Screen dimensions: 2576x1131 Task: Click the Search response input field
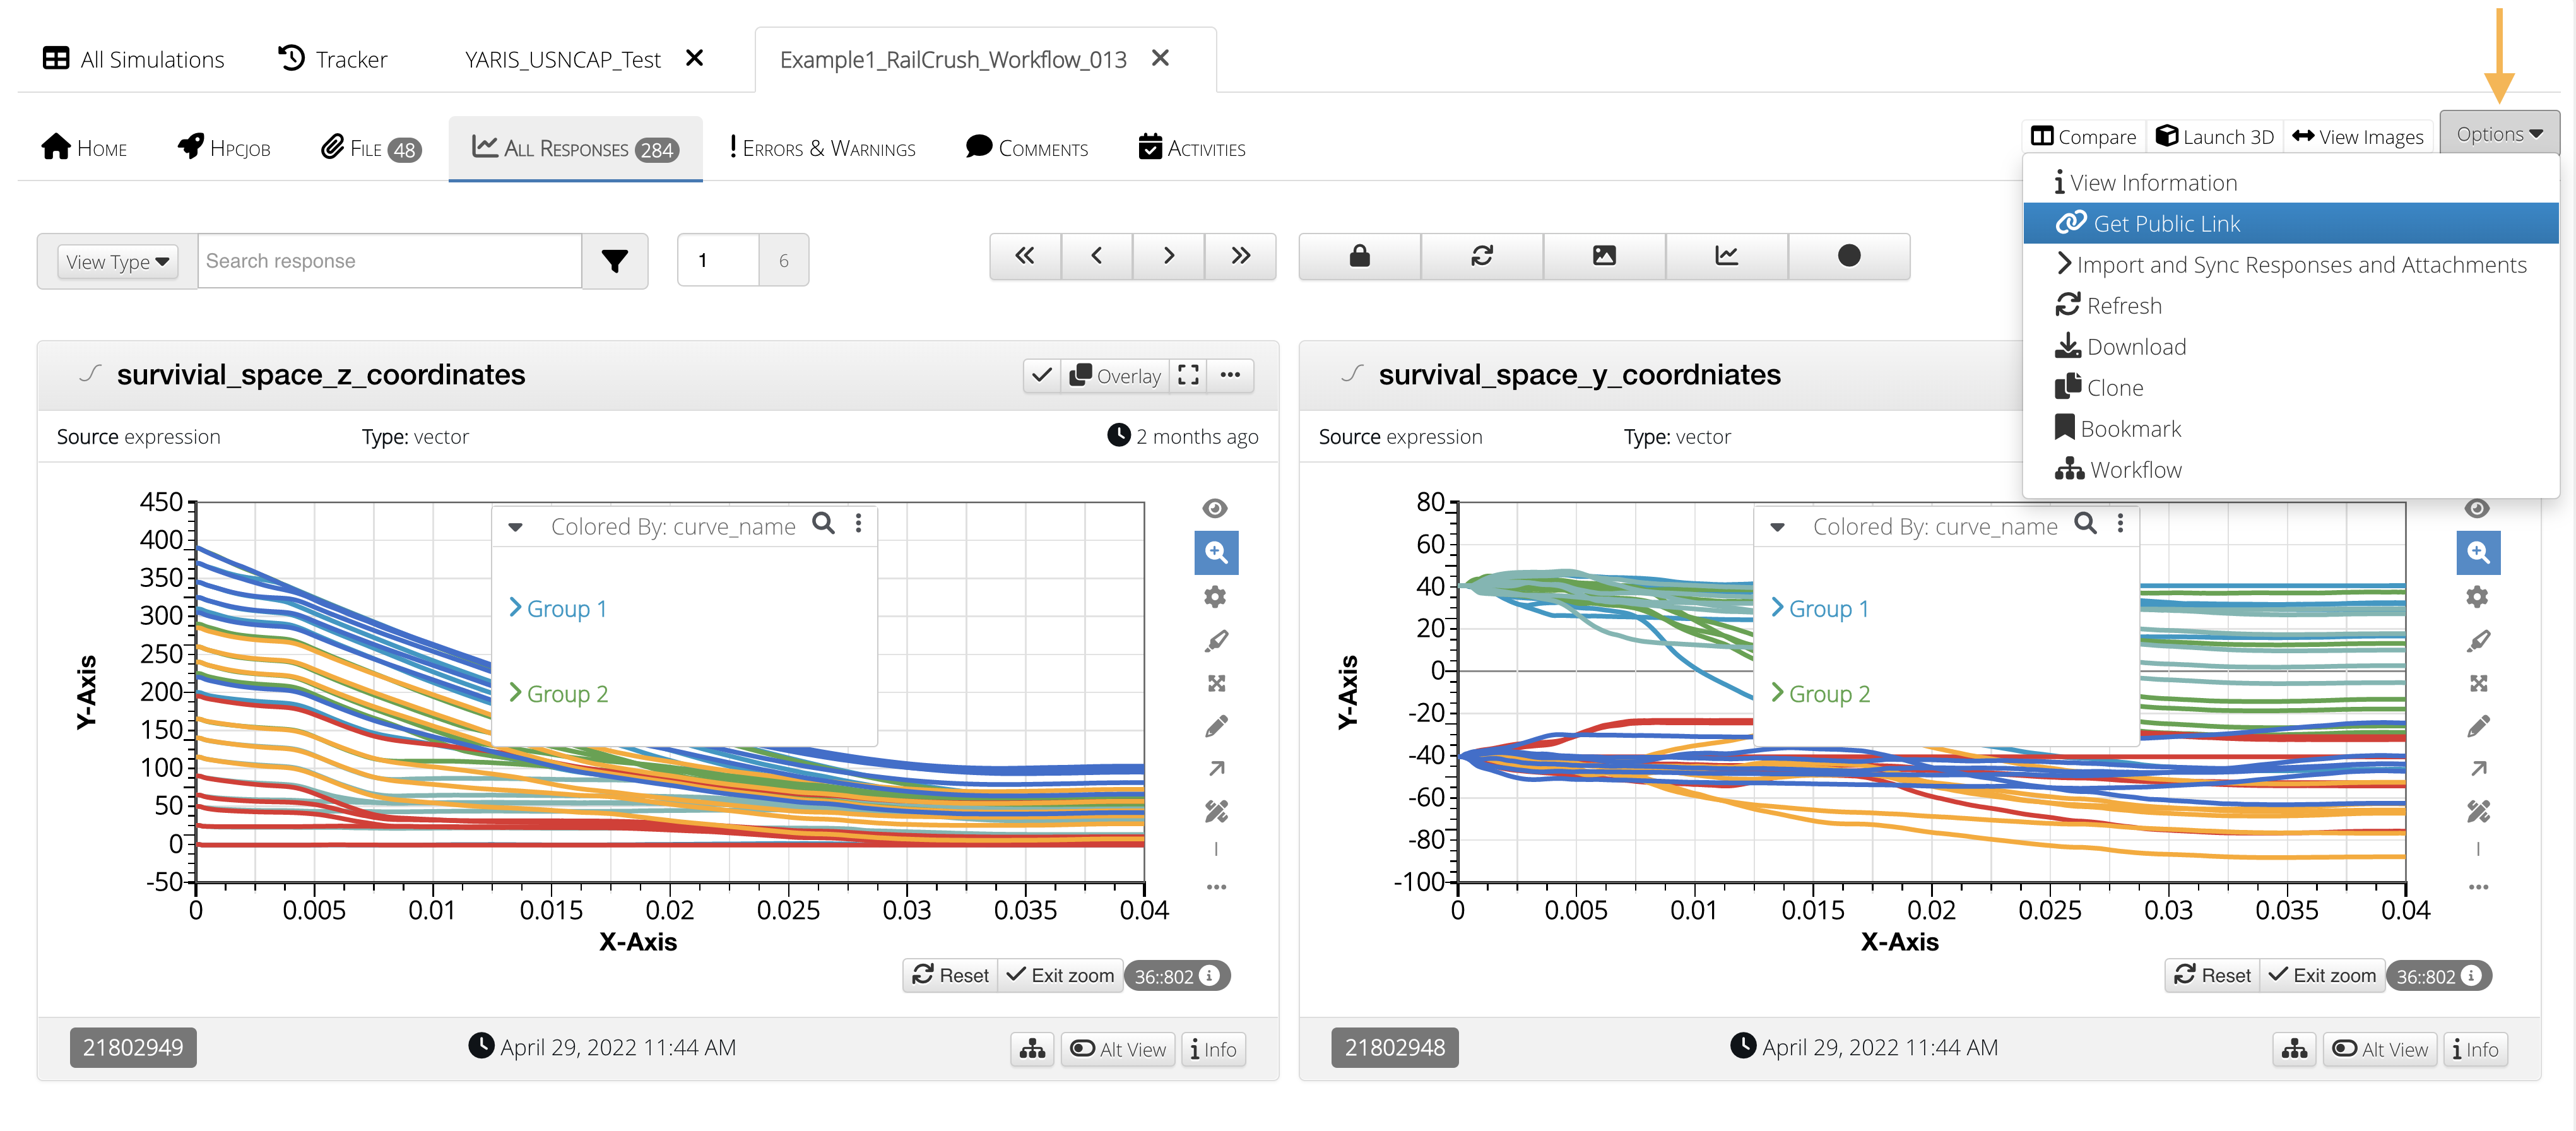point(390,262)
